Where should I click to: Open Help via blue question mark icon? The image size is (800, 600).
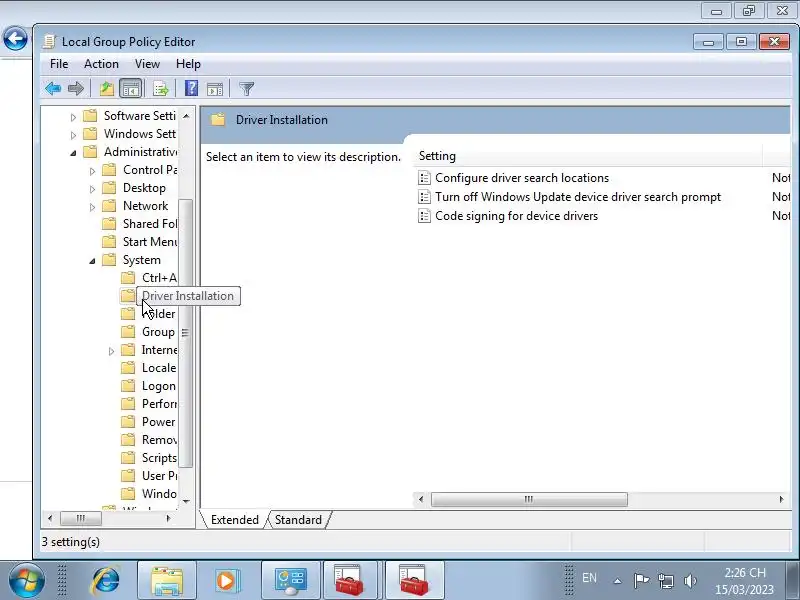pyautogui.click(x=191, y=89)
